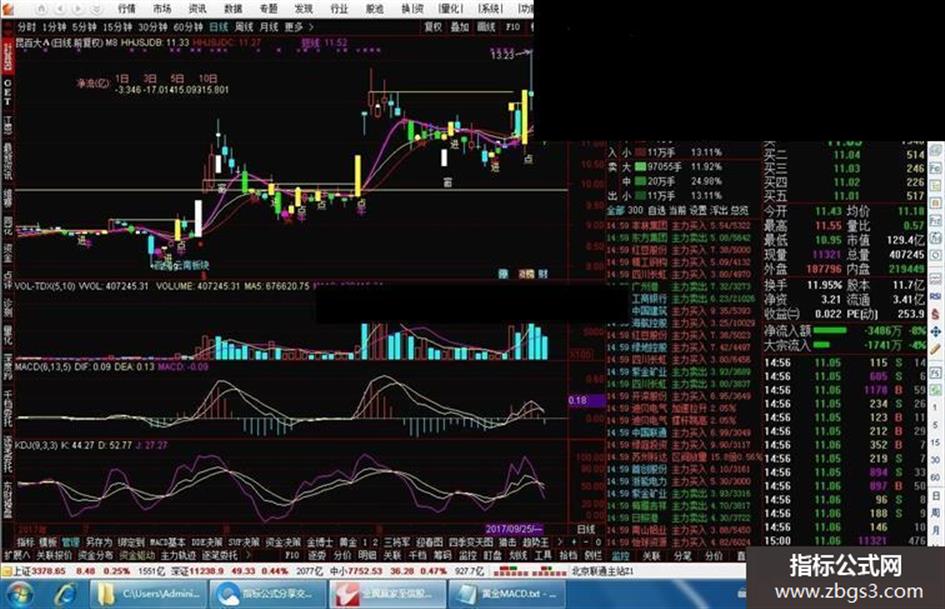Select the 模板 tab
This screenshot has height=609, width=945.
click(48, 543)
